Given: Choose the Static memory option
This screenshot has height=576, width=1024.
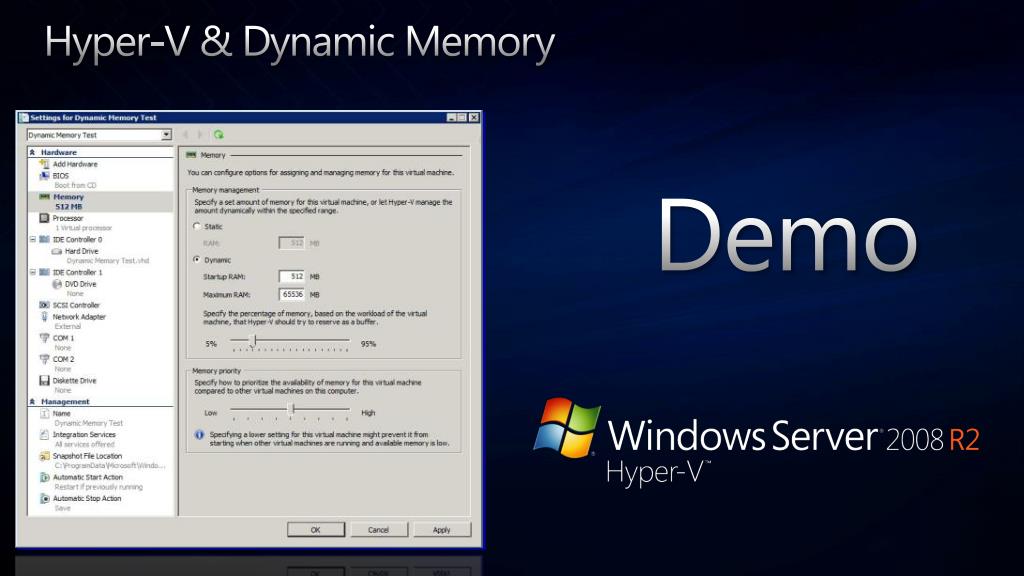Looking at the screenshot, I should click(197, 227).
